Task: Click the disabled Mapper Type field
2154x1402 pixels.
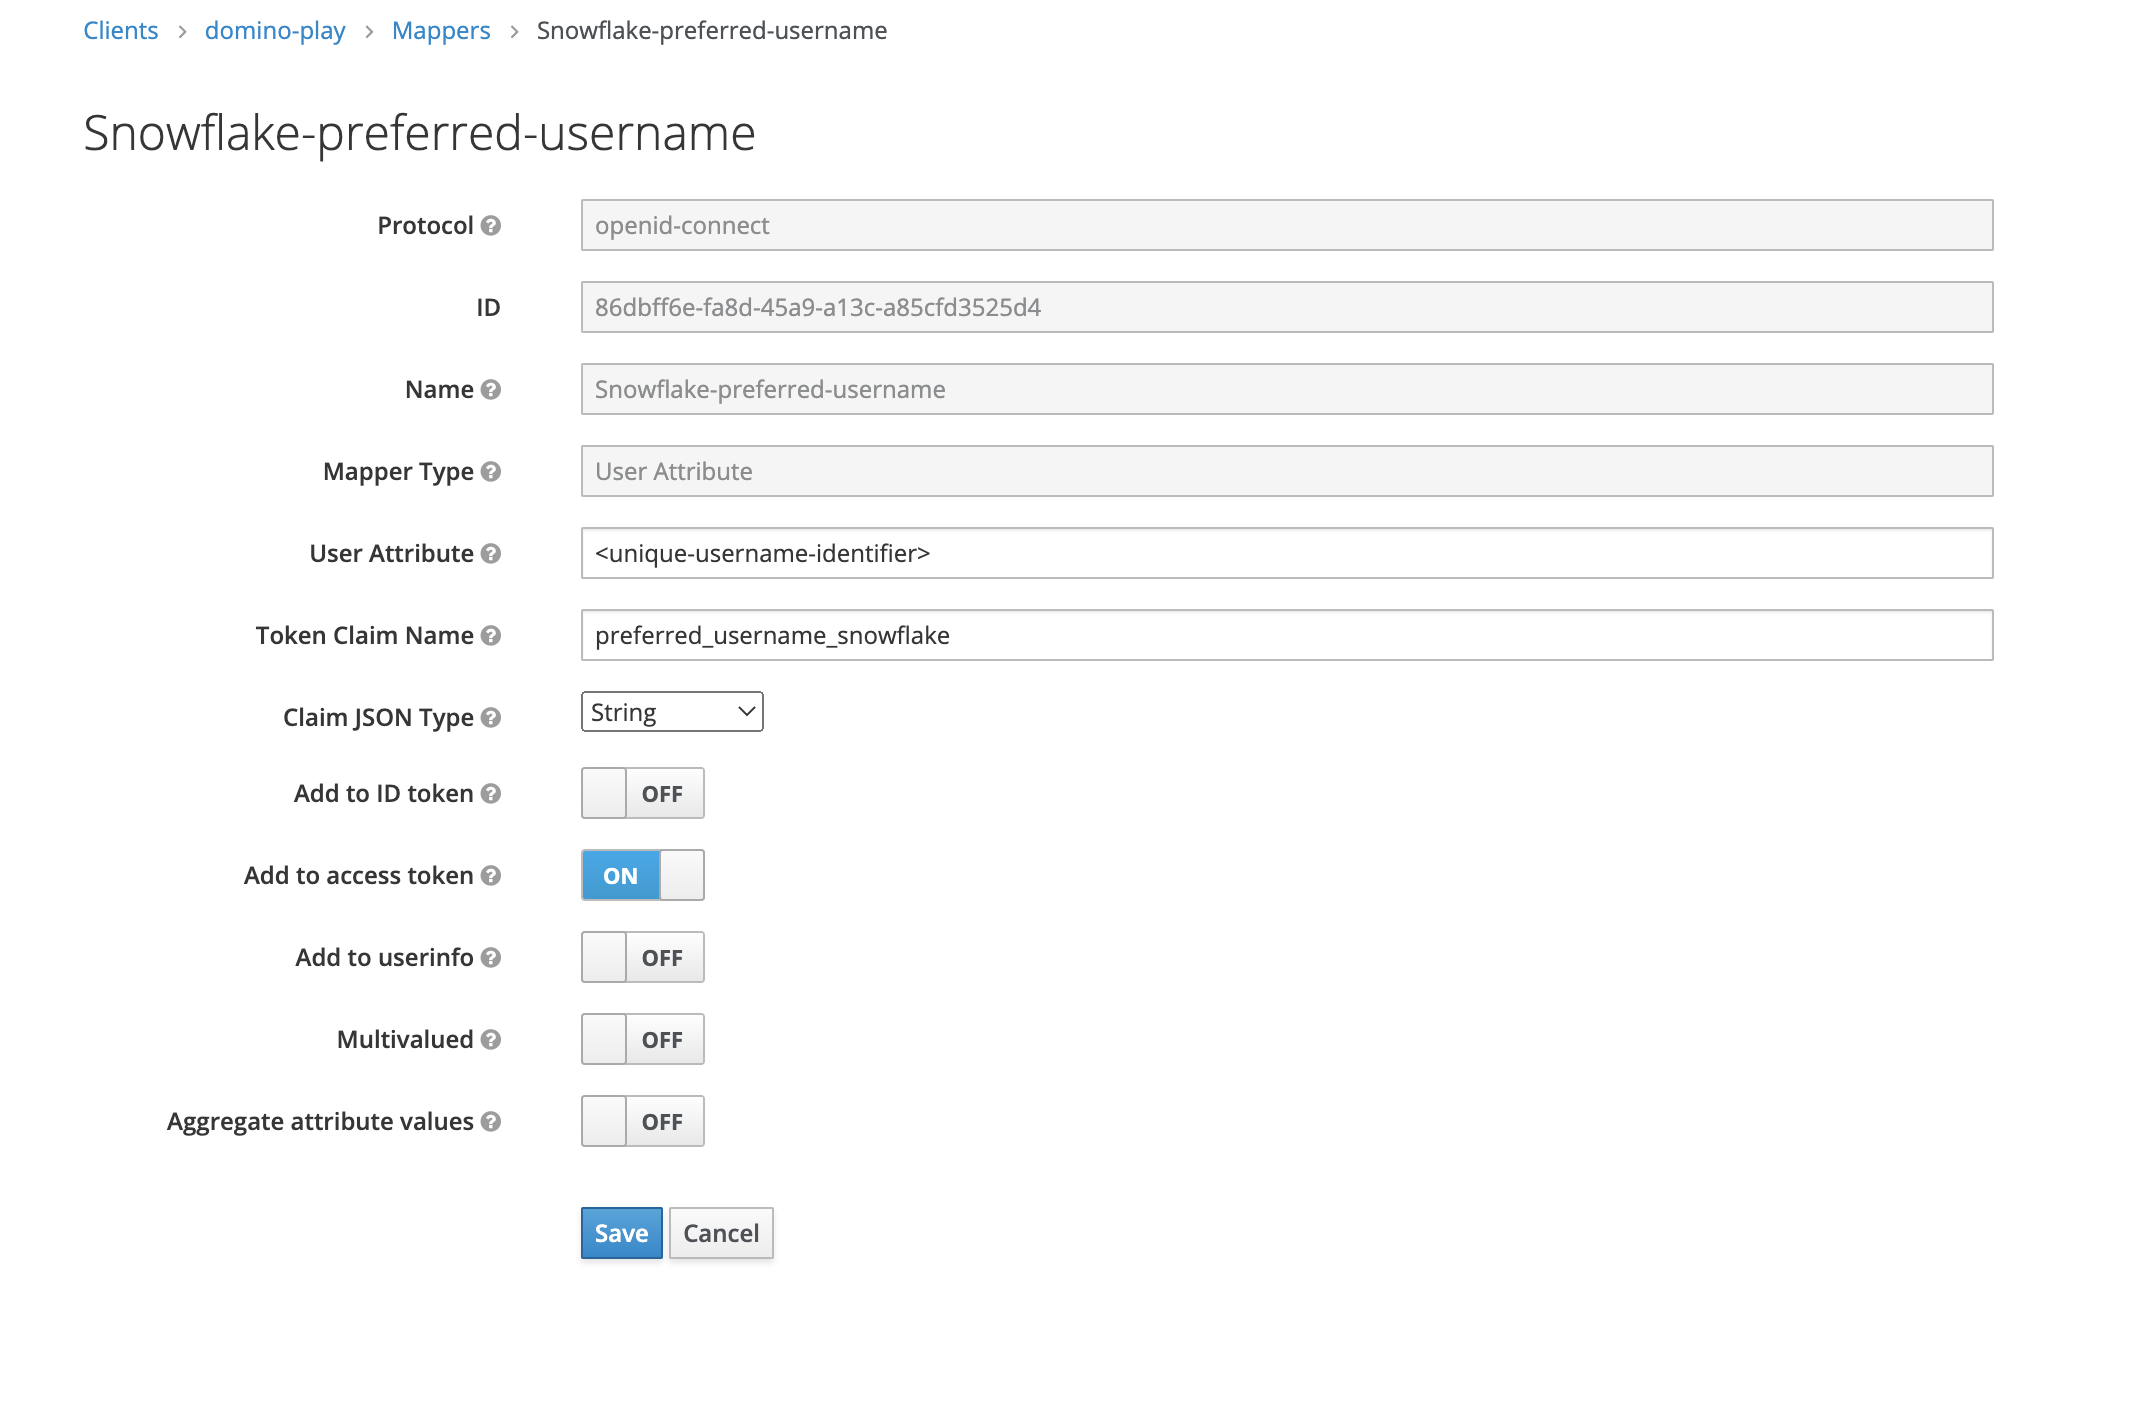Action: pyautogui.click(x=1287, y=471)
